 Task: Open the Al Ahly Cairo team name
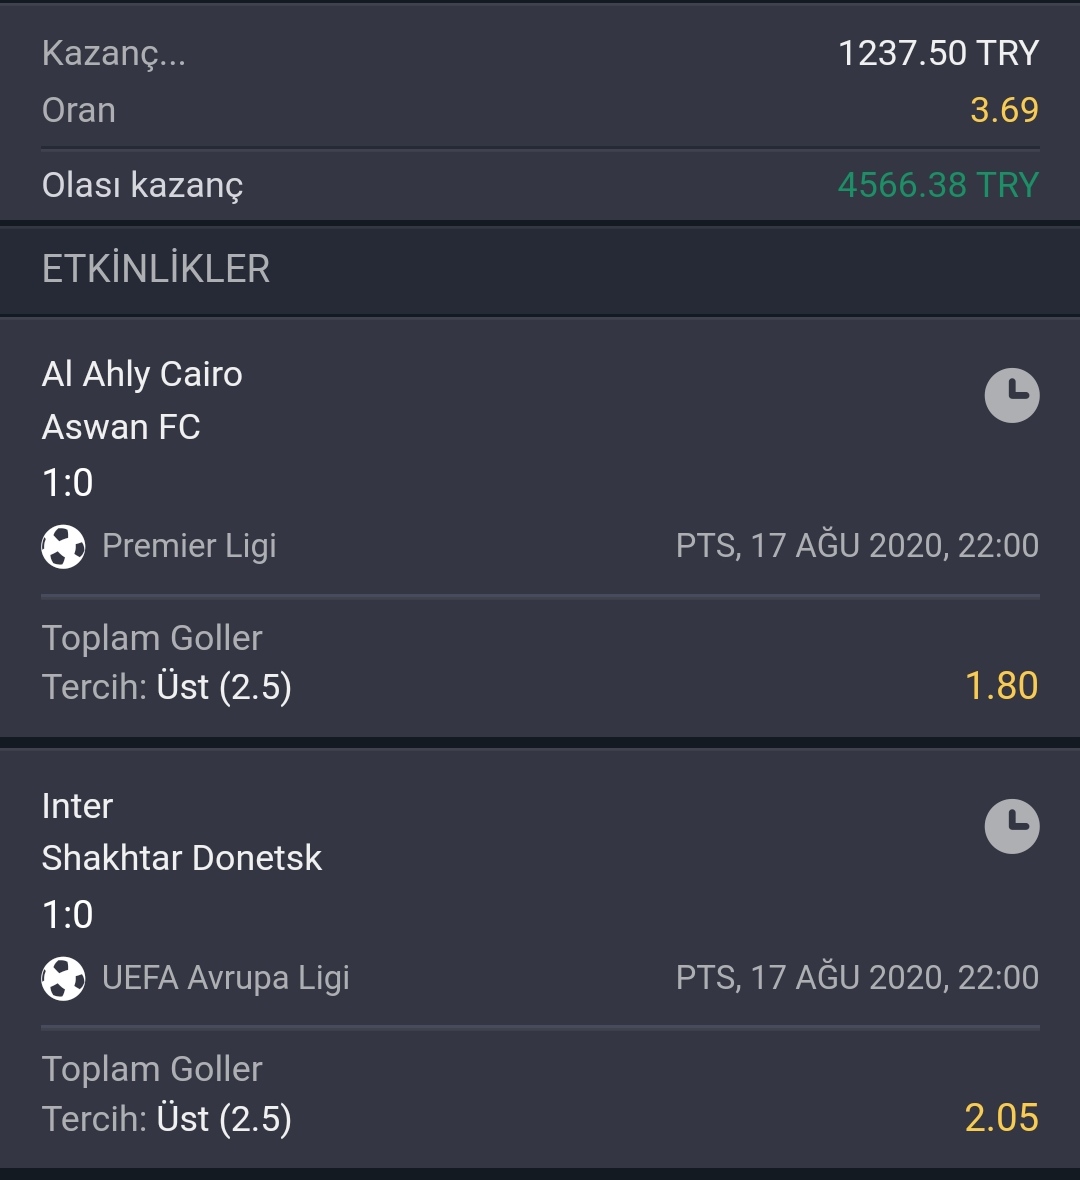point(142,375)
